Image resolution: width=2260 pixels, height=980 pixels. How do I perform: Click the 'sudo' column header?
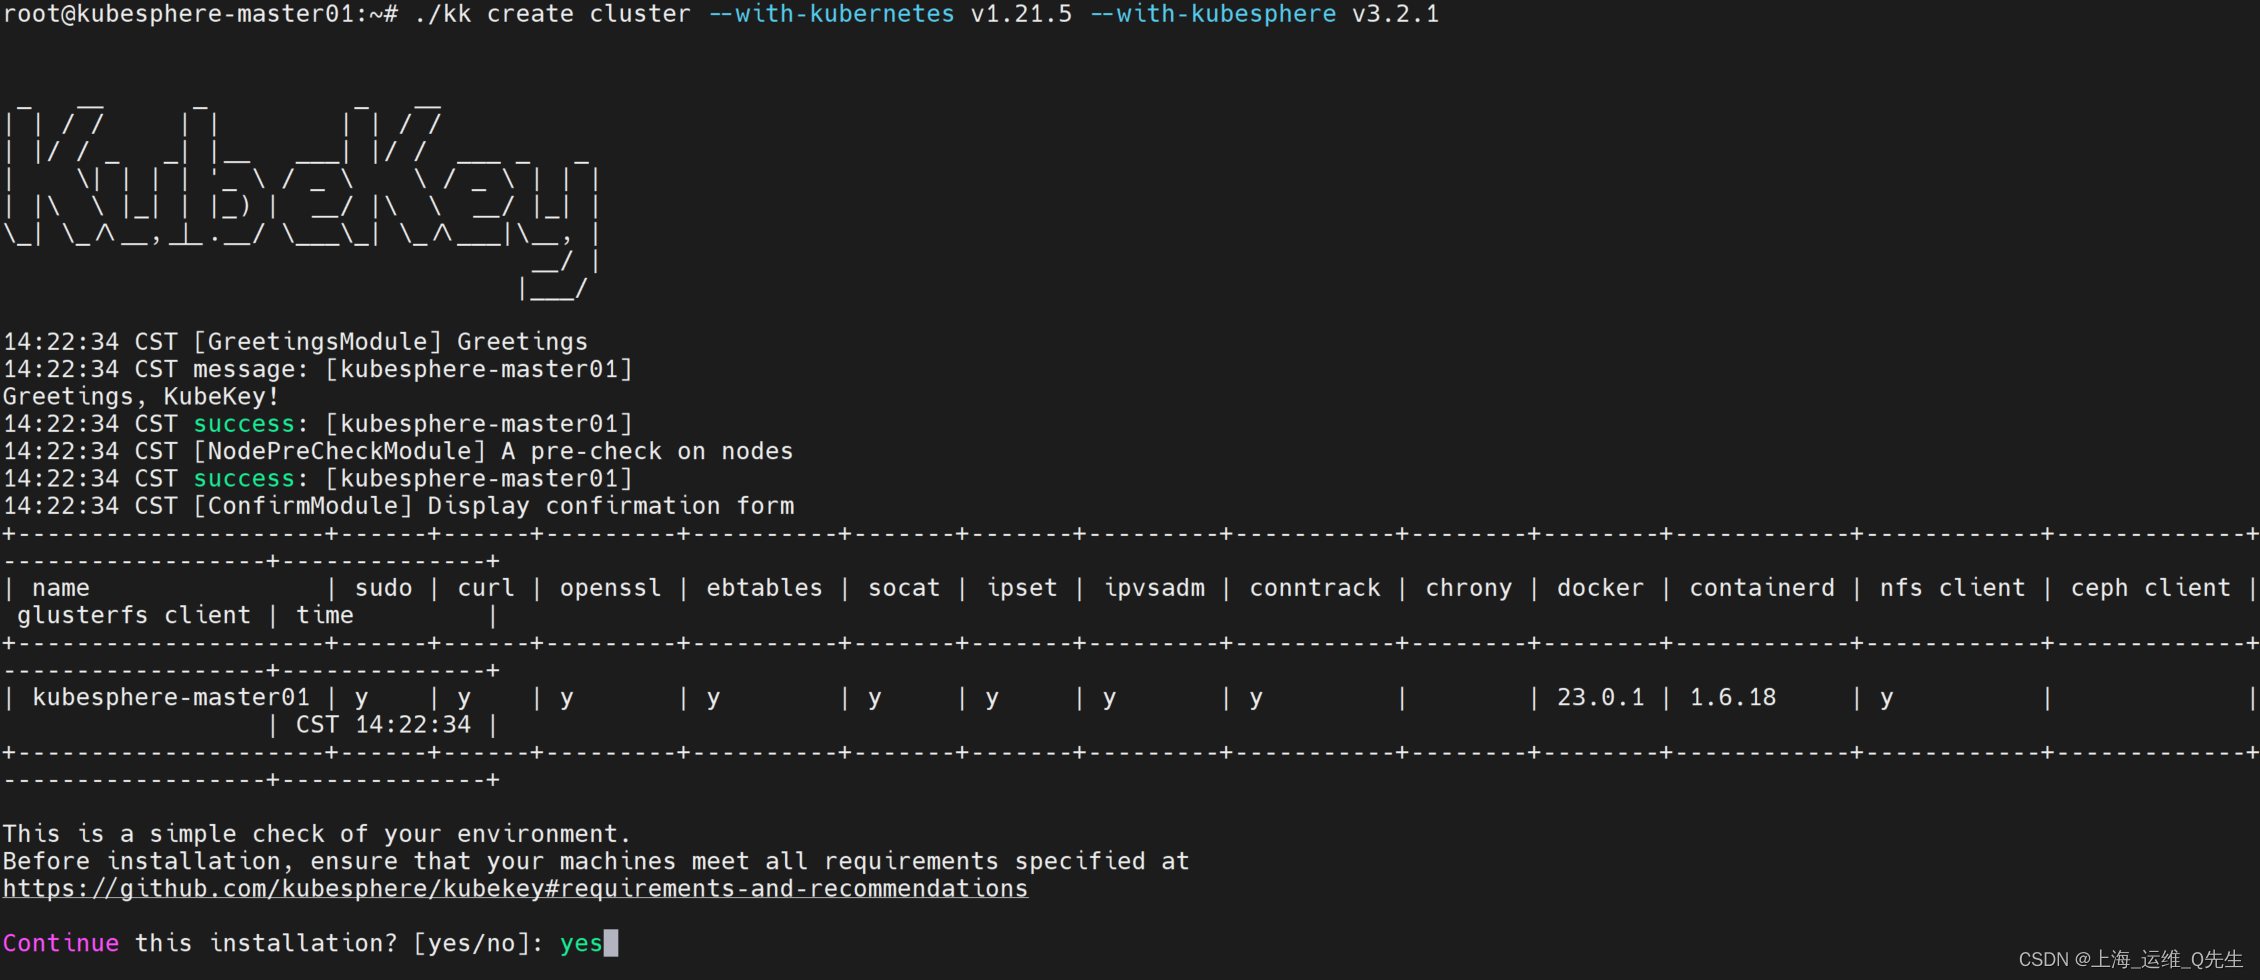click(x=384, y=588)
